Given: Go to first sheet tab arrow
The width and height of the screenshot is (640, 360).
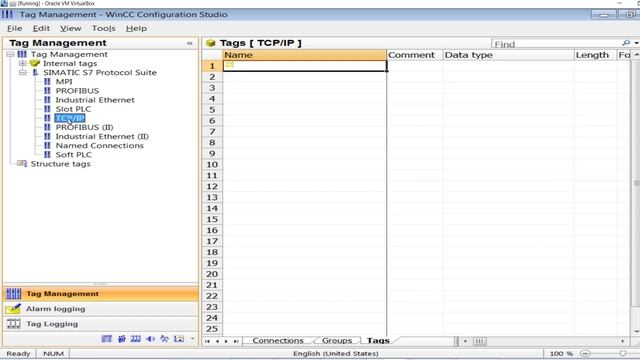Looking at the screenshot, I should pyautogui.click(x=207, y=341).
